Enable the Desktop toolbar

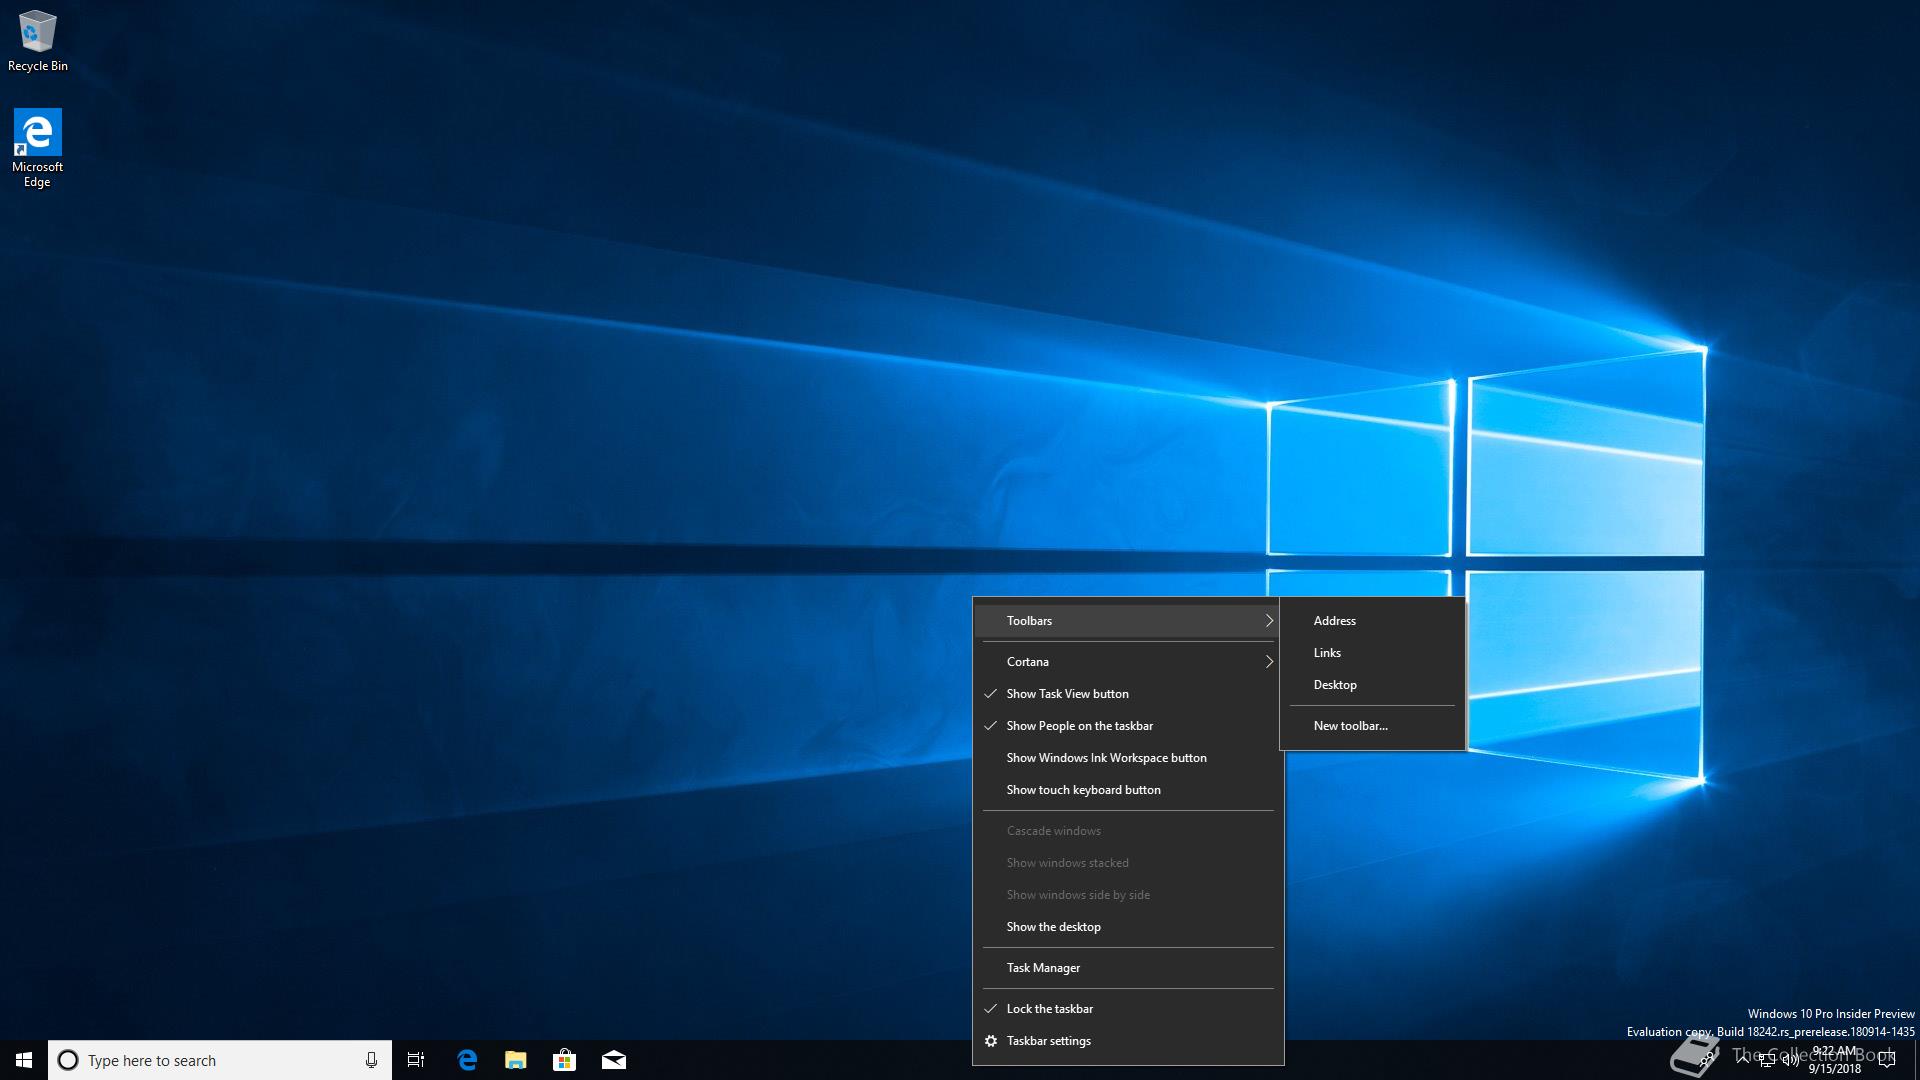[x=1372, y=685]
